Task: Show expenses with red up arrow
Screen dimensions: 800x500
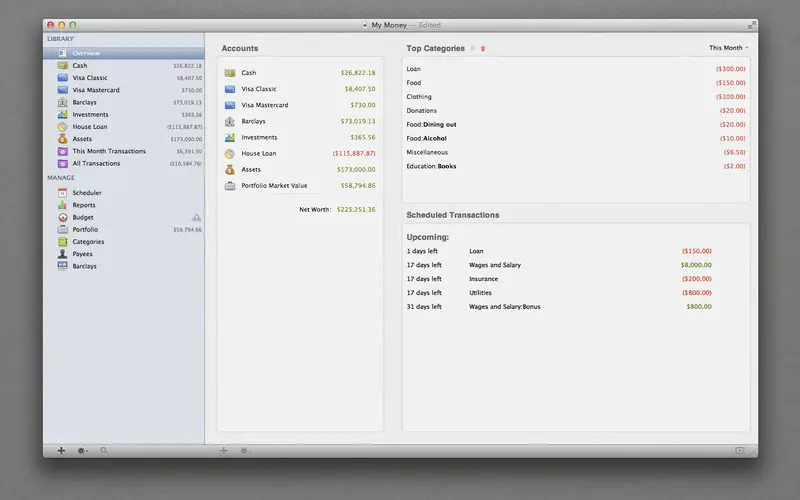Action: (483, 48)
